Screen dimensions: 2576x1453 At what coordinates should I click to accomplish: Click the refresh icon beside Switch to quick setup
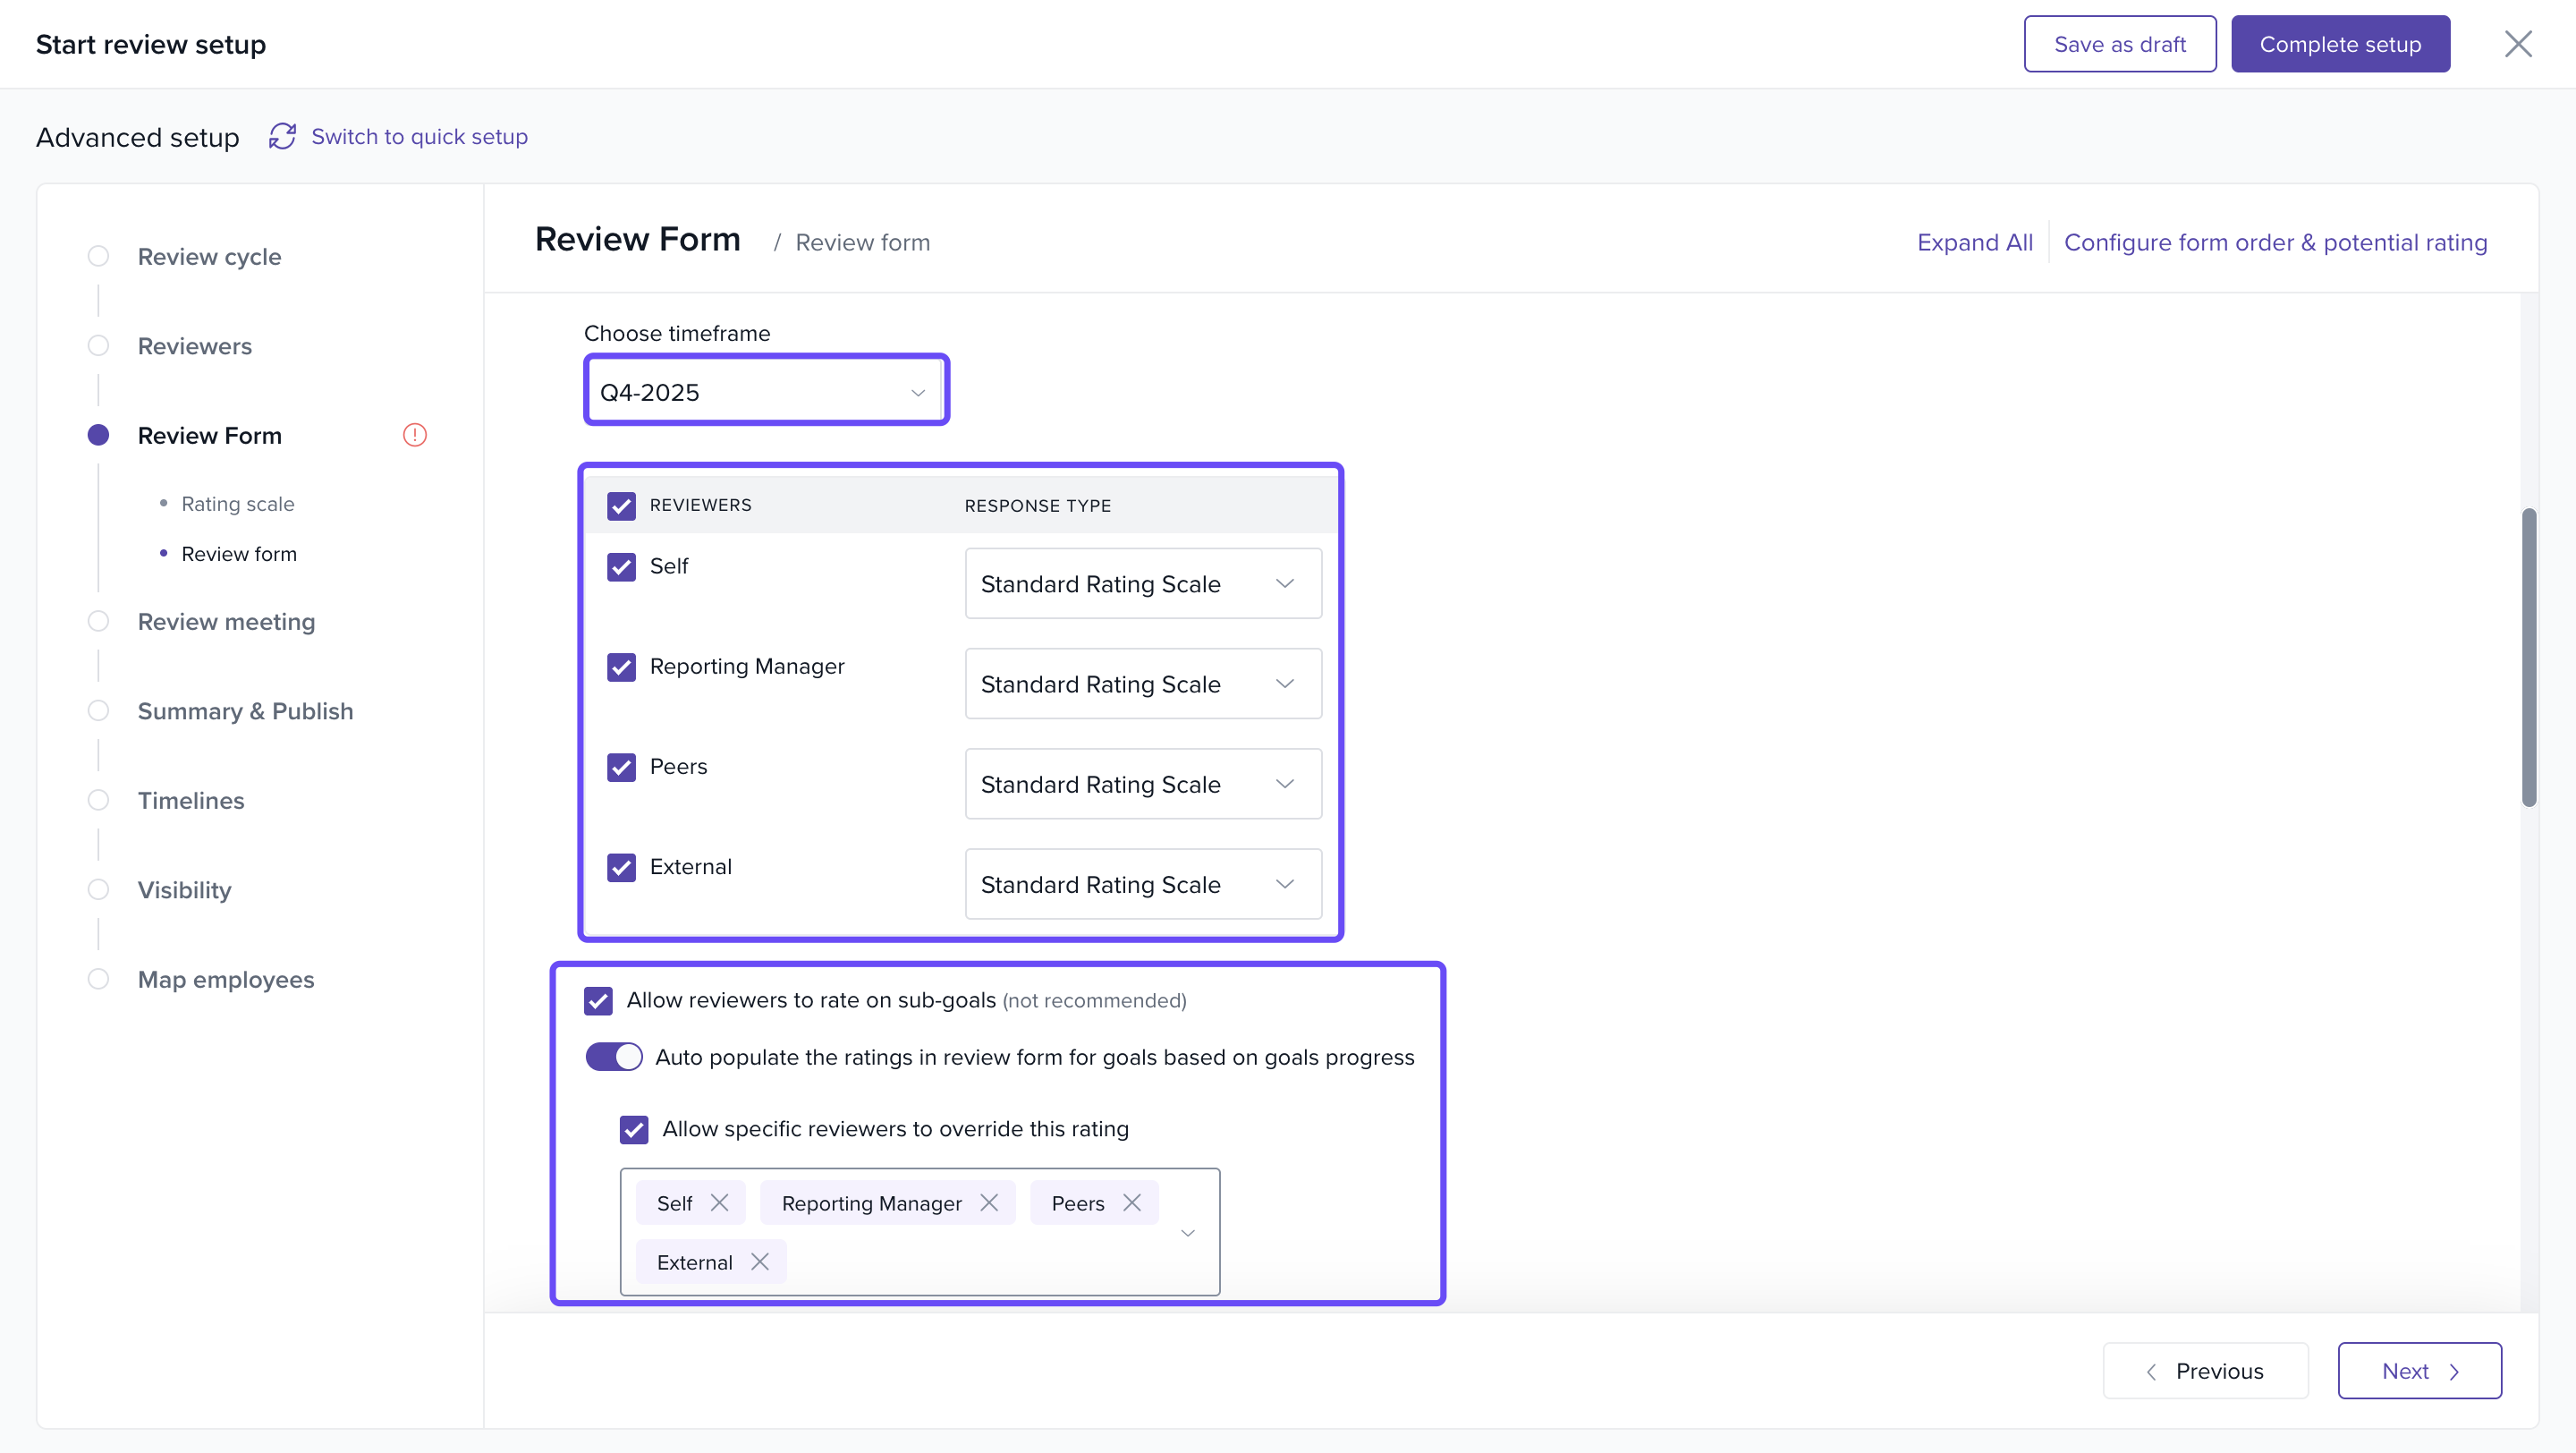[x=282, y=136]
